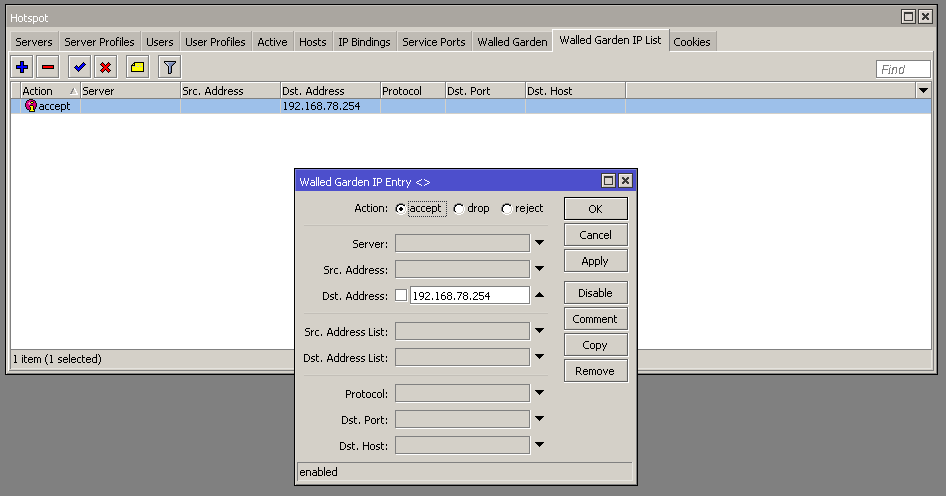The image size is (946, 496).
Task: Click the red minus remove entry icon
Action: coord(48,67)
